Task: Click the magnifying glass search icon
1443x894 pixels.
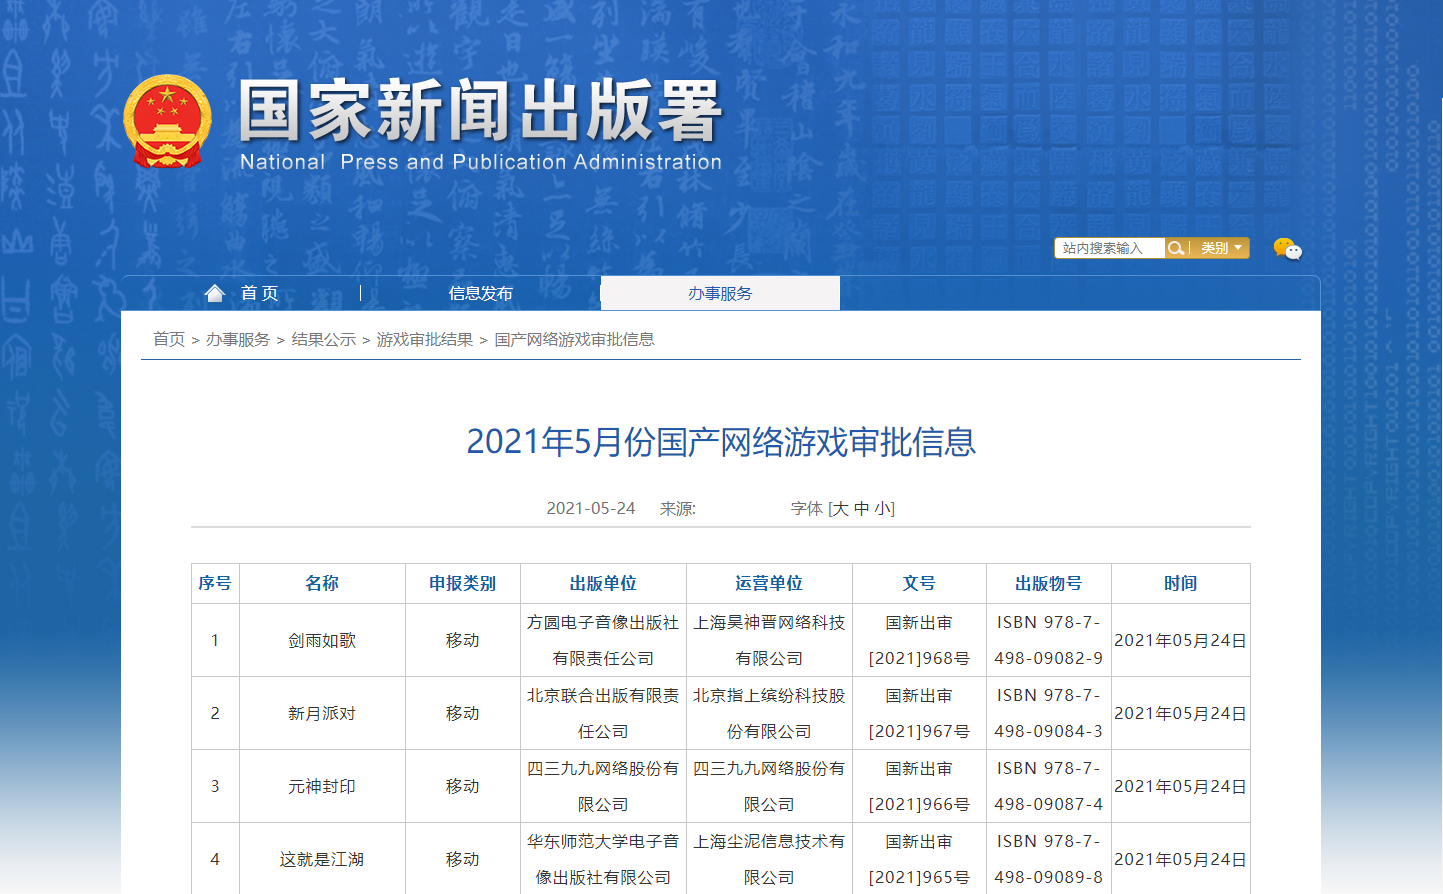Action: tap(1176, 248)
